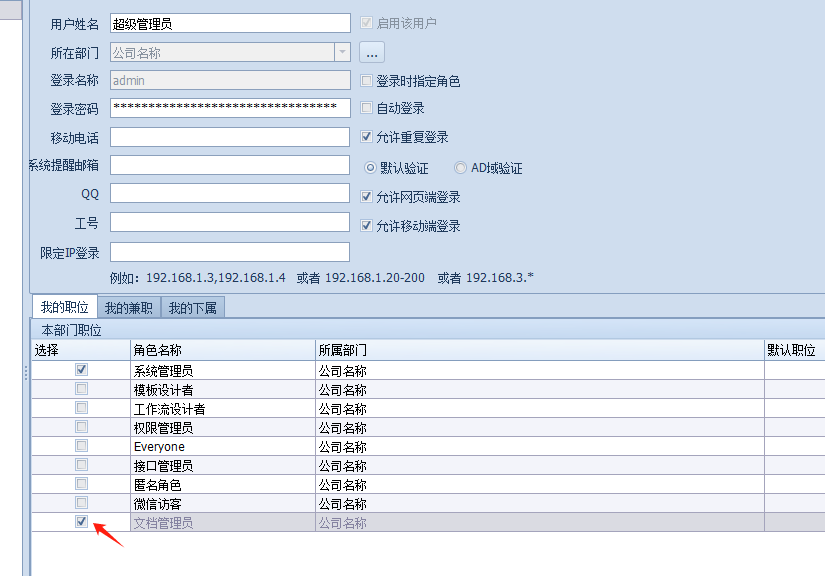This screenshot has height=576, width=825.
Task: Uncheck the 系统管理员 role checkbox
Action: pos(82,370)
